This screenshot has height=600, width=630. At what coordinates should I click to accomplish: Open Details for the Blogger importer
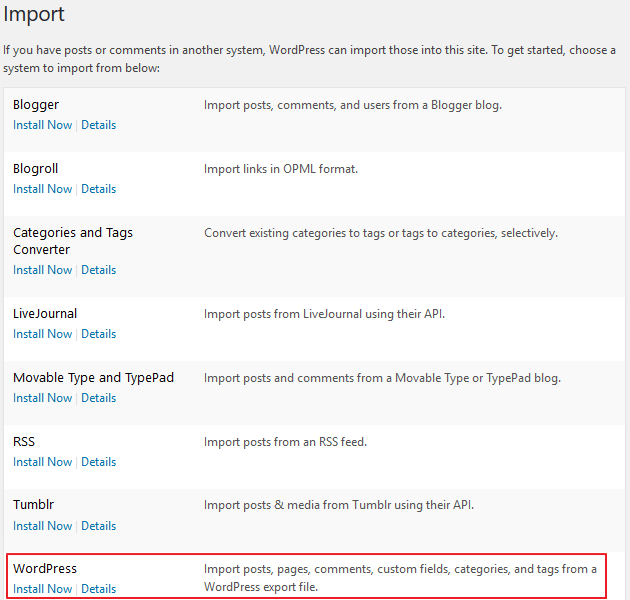click(x=98, y=125)
